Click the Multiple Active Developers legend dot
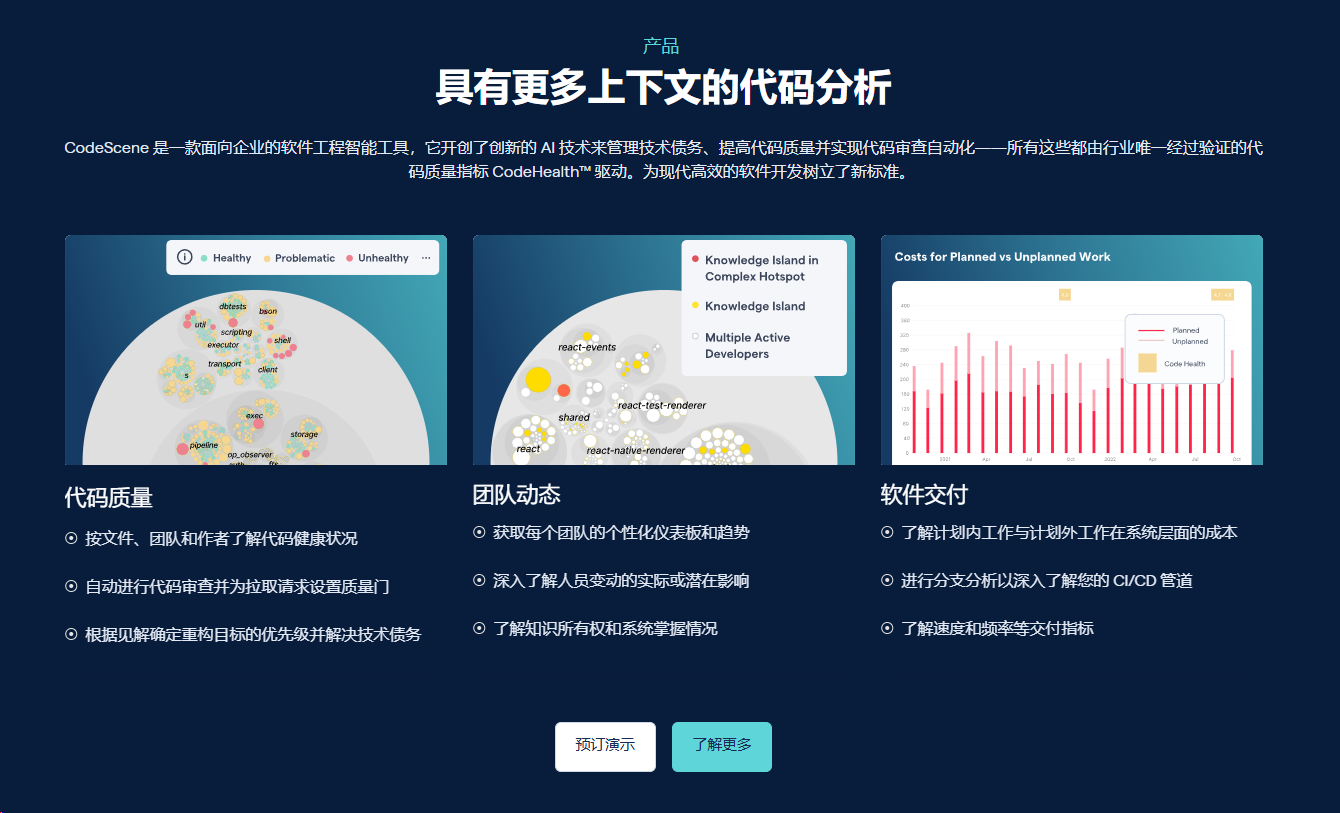Image resolution: width=1340 pixels, height=813 pixels. [695, 337]
